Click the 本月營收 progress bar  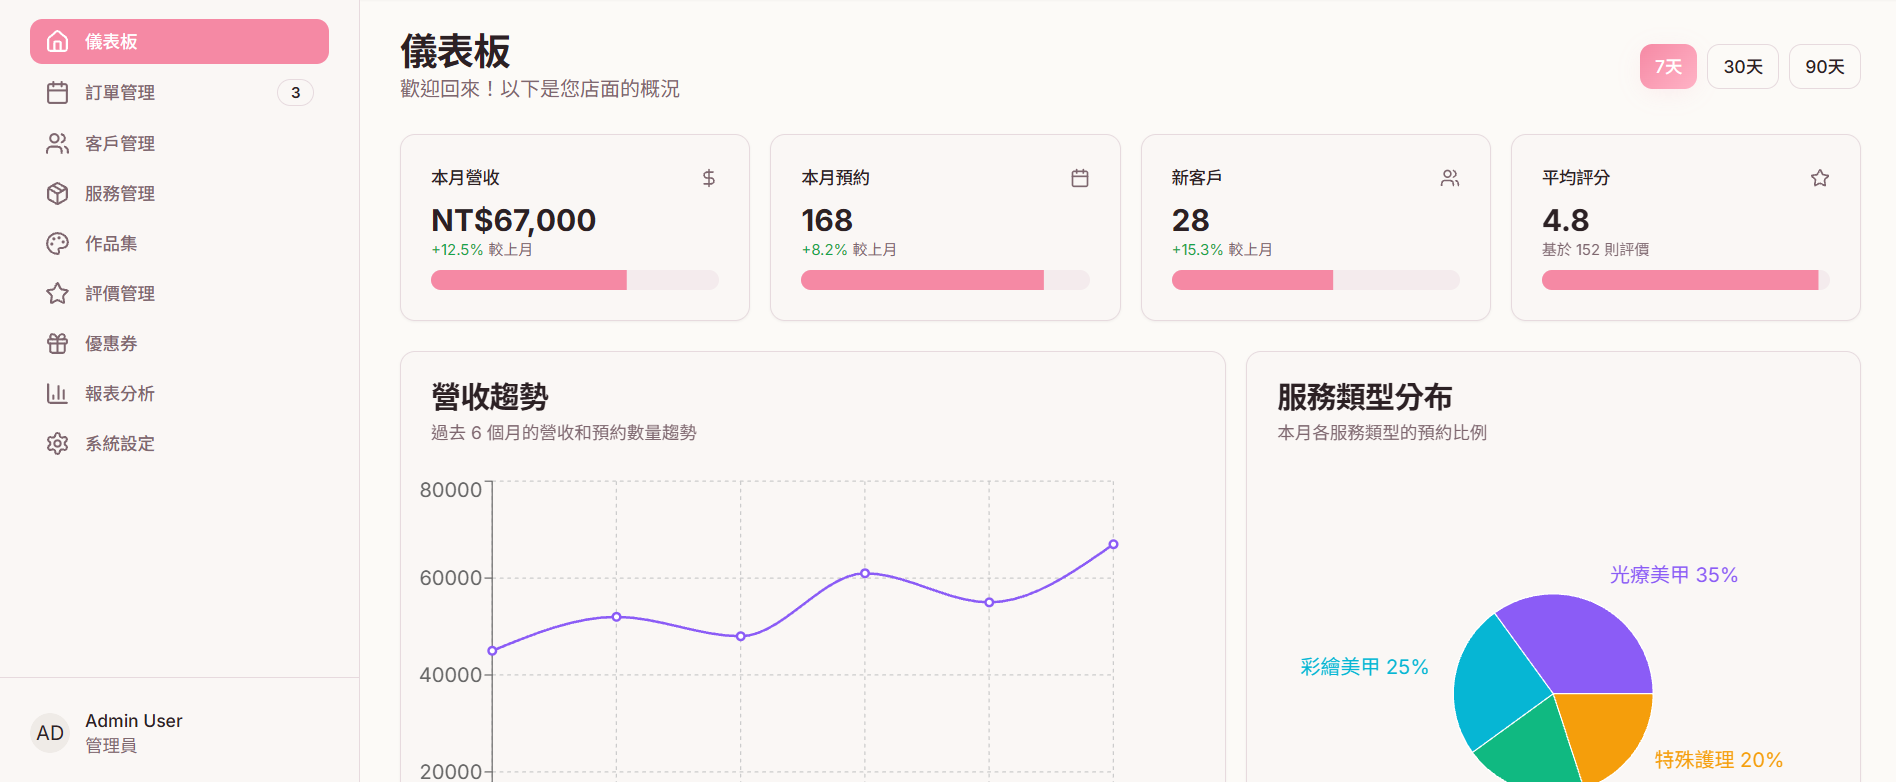[x=575, y=280]
